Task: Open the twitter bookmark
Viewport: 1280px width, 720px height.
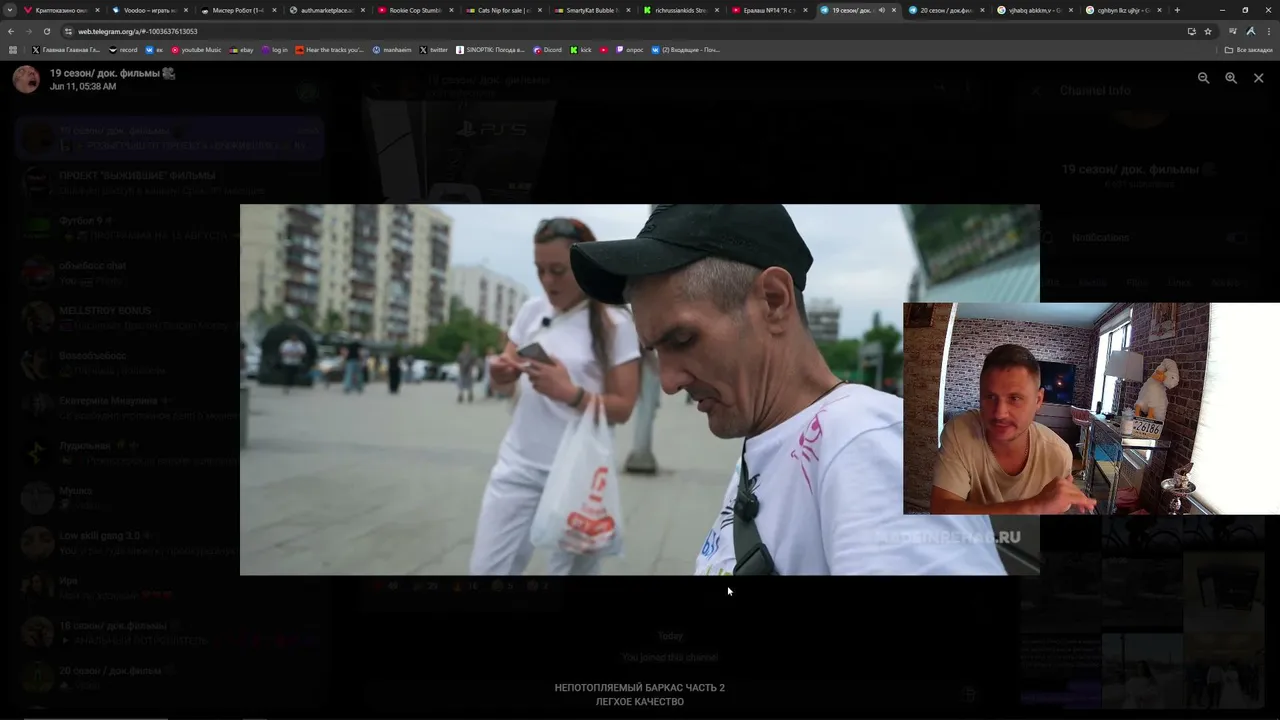Action: coord(434,49)
